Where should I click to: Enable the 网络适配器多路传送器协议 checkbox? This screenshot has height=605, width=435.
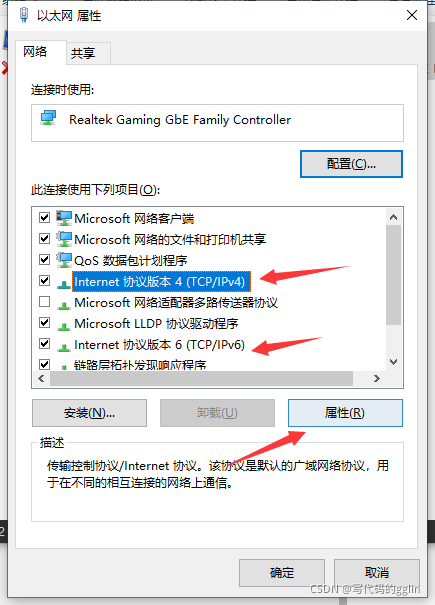tap(45, 301)
